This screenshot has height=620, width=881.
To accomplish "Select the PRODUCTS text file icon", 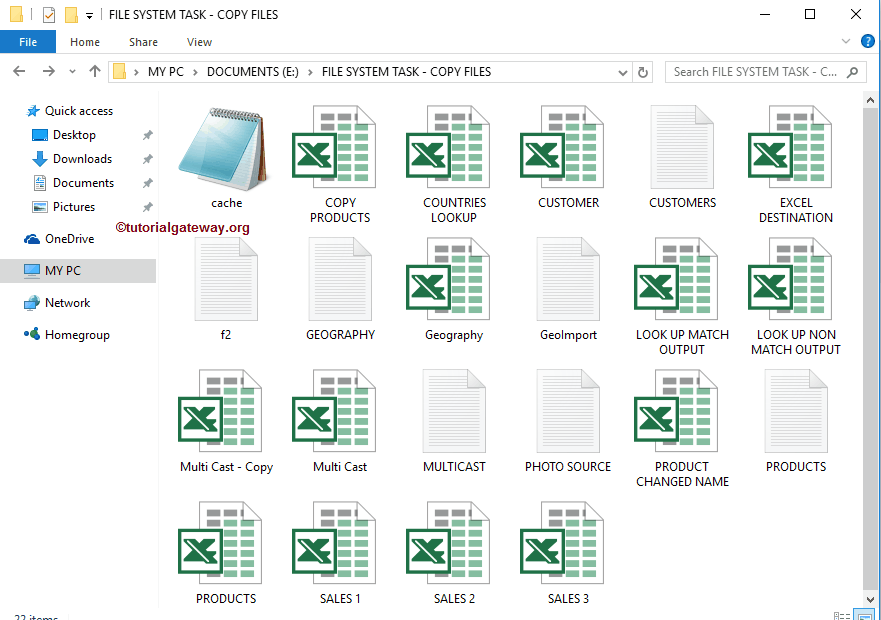I will coord(796,411).
